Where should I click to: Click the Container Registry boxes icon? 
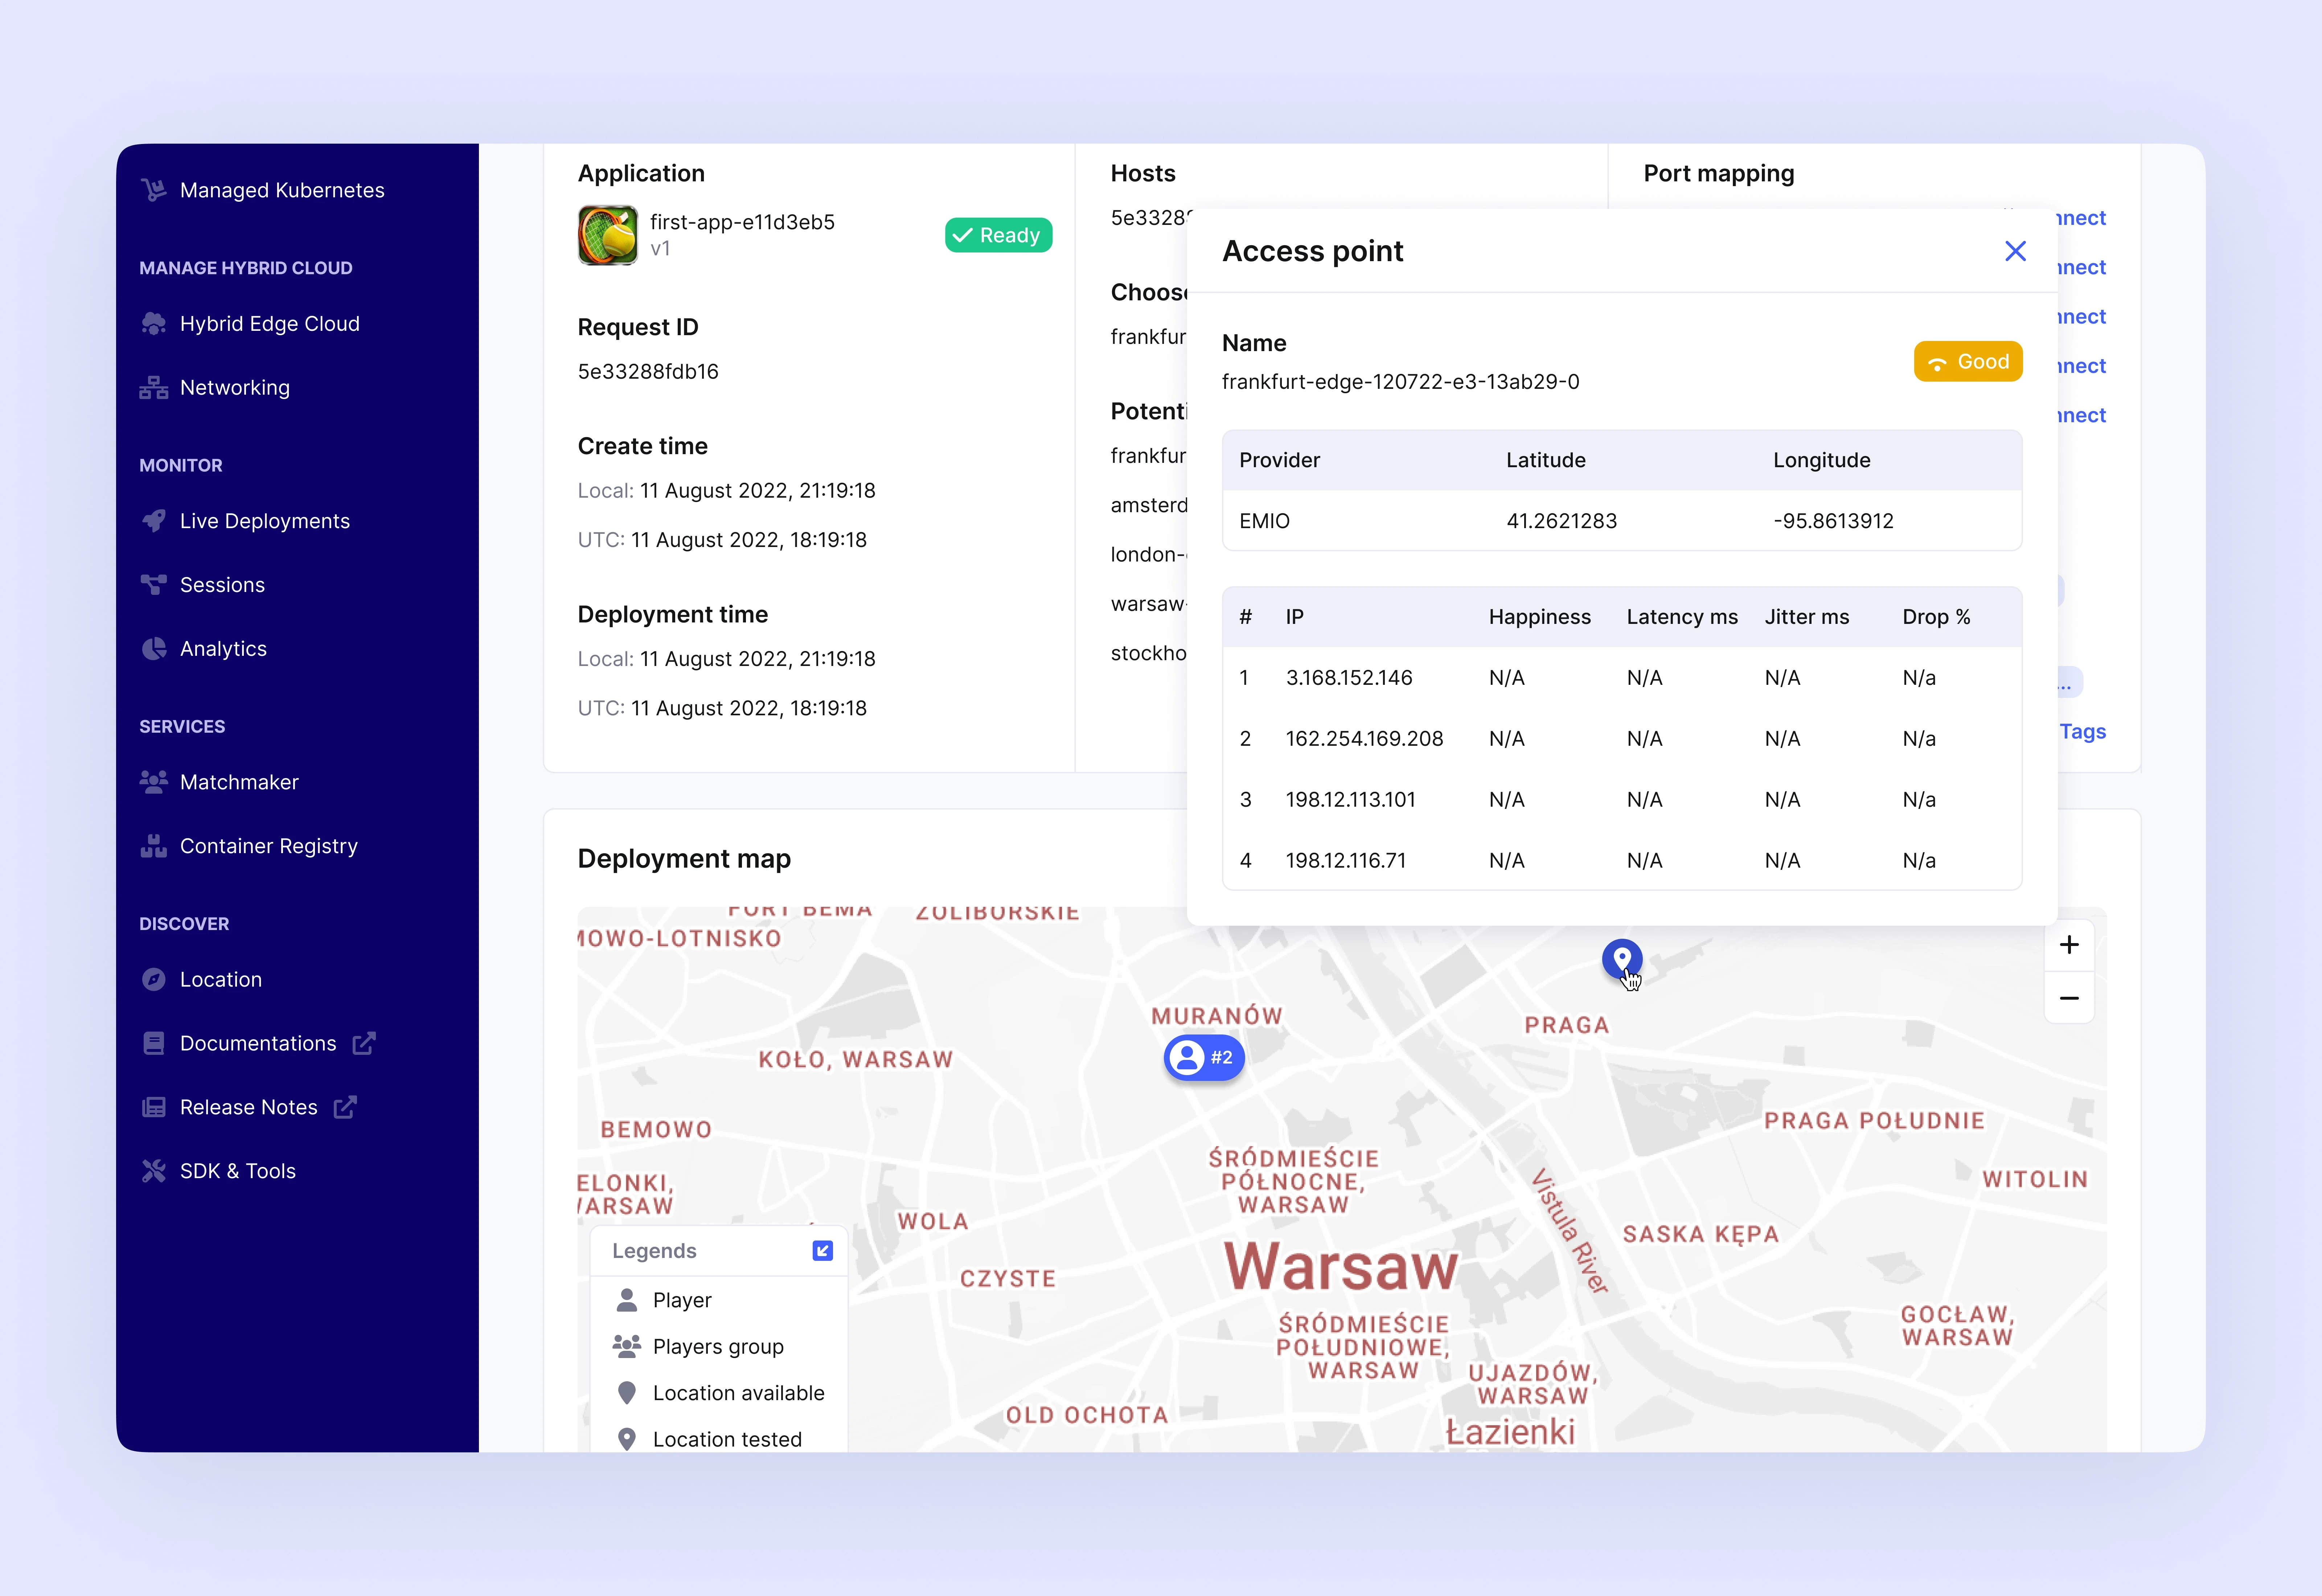(x=153, y=846)
